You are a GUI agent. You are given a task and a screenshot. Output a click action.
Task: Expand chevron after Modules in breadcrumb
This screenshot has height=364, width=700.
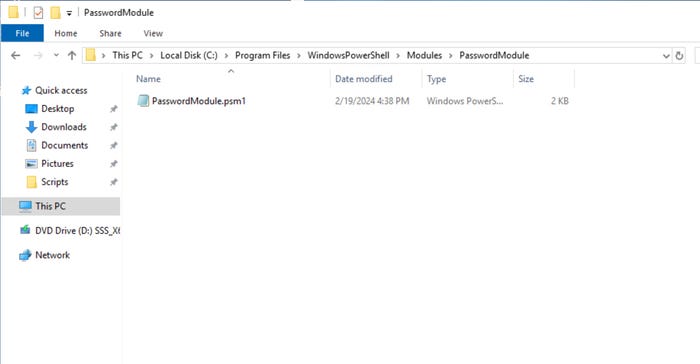click(x=450, y=56)
